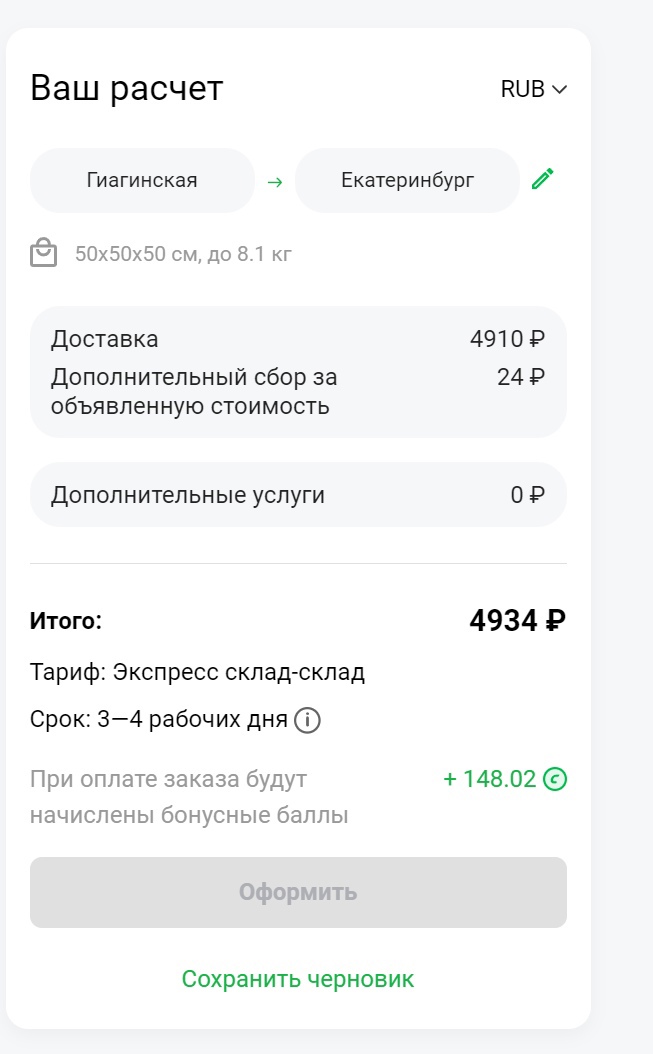The width and height of the screenshot is (653, 1054).
Task: Click the Сохранить черновик link
Action: [x=298, y=979]
